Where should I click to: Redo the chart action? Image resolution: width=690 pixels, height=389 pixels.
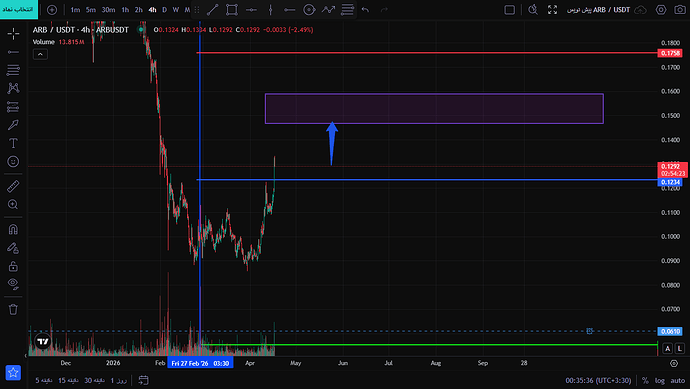coord(384,10)
